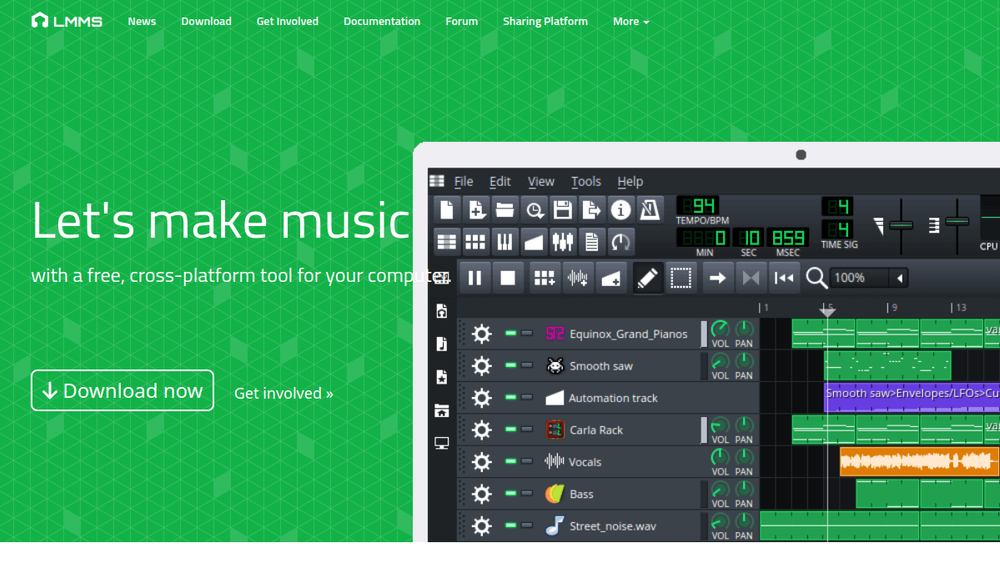The image size is (1000, 563).
Task: Toggle the metronome icon
Action: pos(650,210)
